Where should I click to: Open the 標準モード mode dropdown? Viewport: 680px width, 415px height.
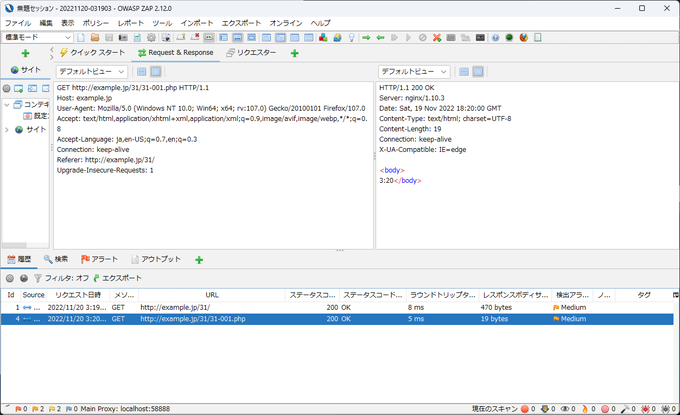pos(37,37)
